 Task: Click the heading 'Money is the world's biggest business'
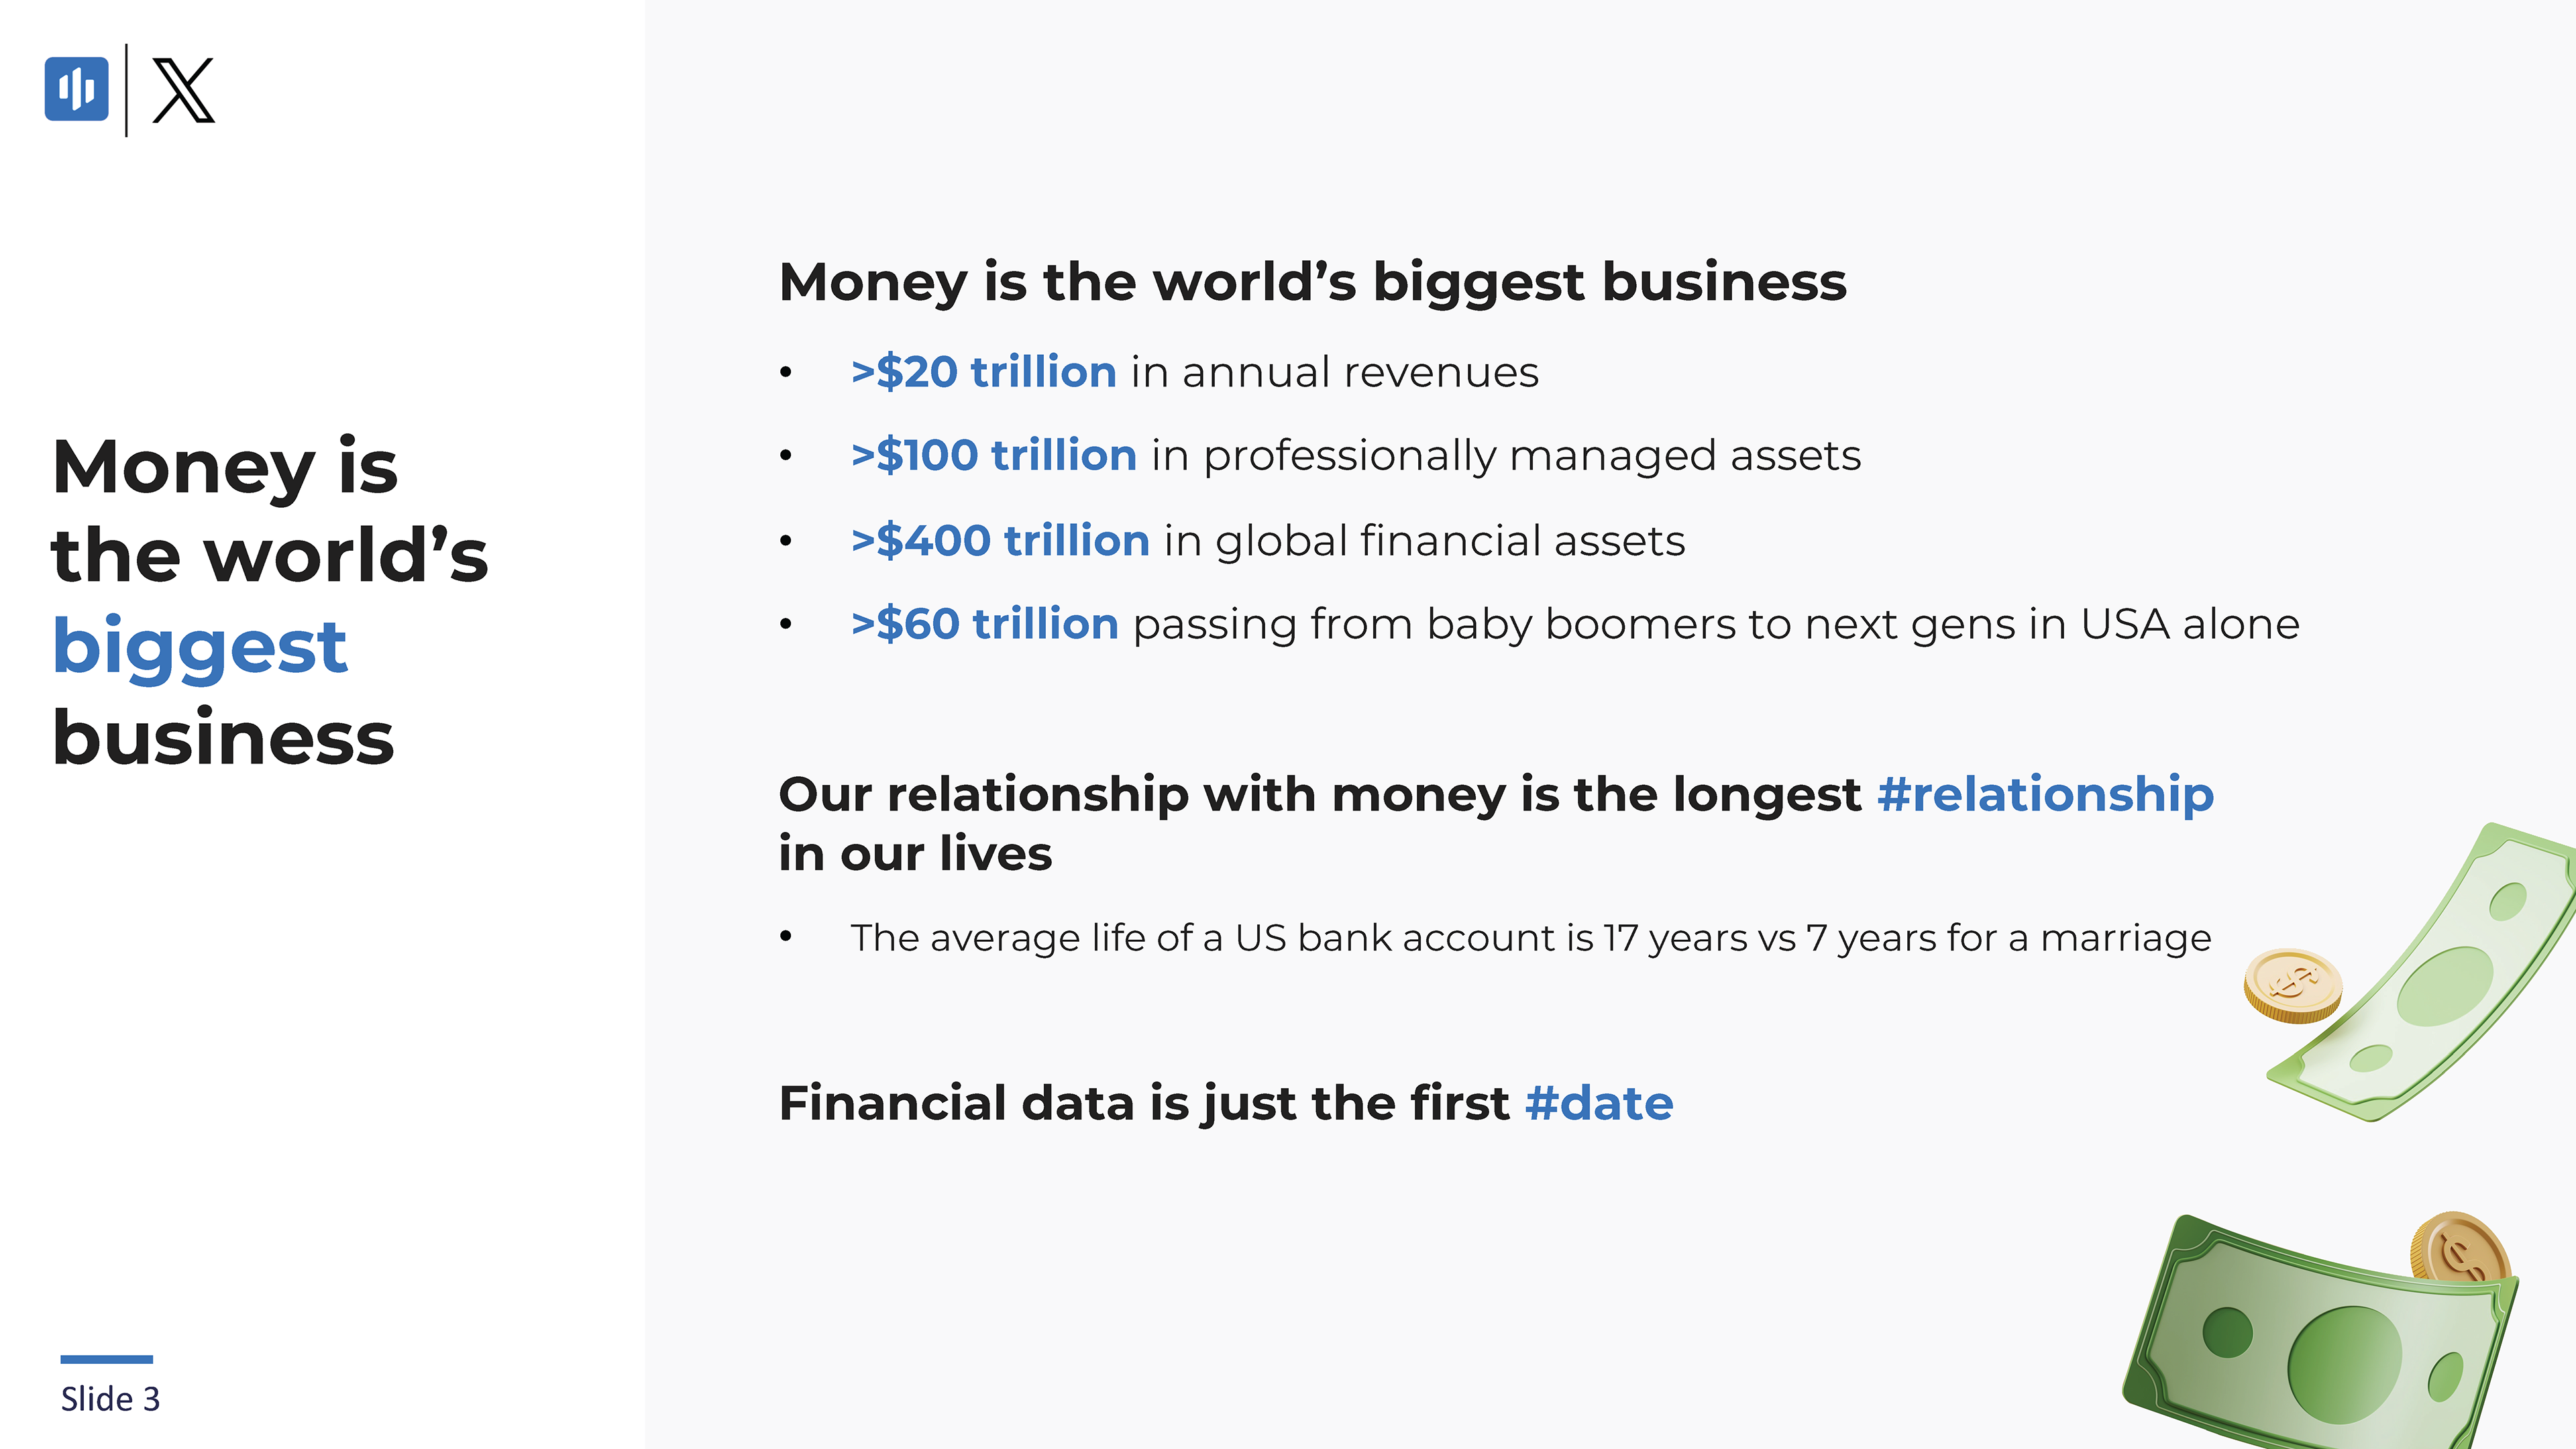1312,281
